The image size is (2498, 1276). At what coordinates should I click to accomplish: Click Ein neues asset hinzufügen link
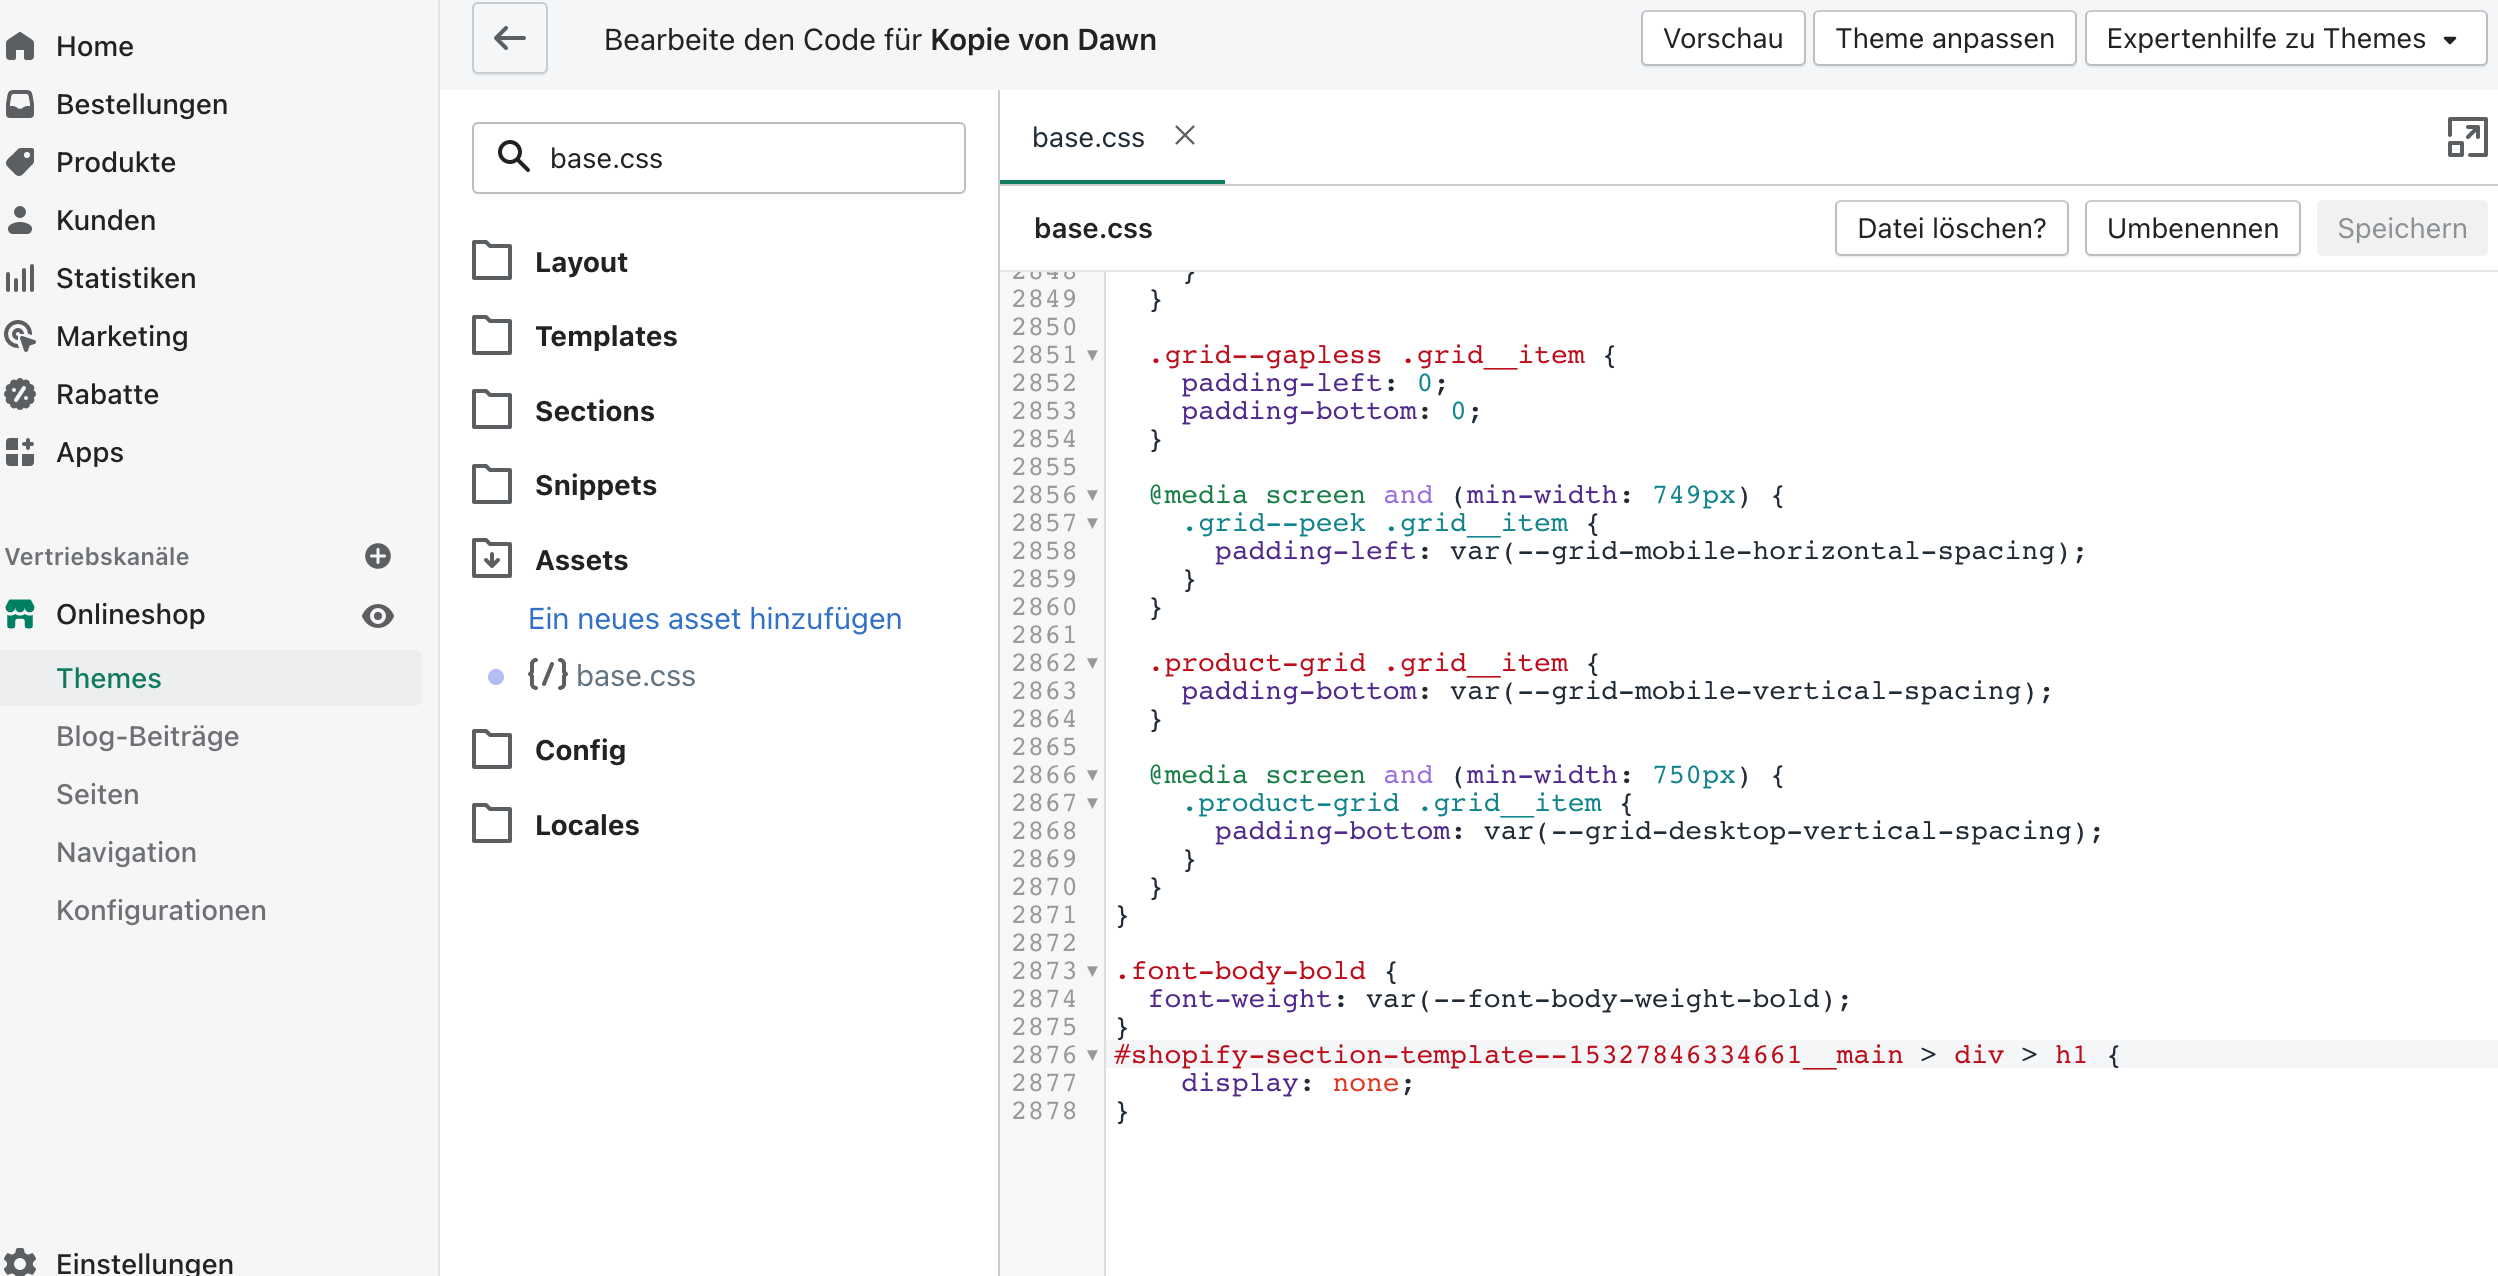[x=714, y=619]
